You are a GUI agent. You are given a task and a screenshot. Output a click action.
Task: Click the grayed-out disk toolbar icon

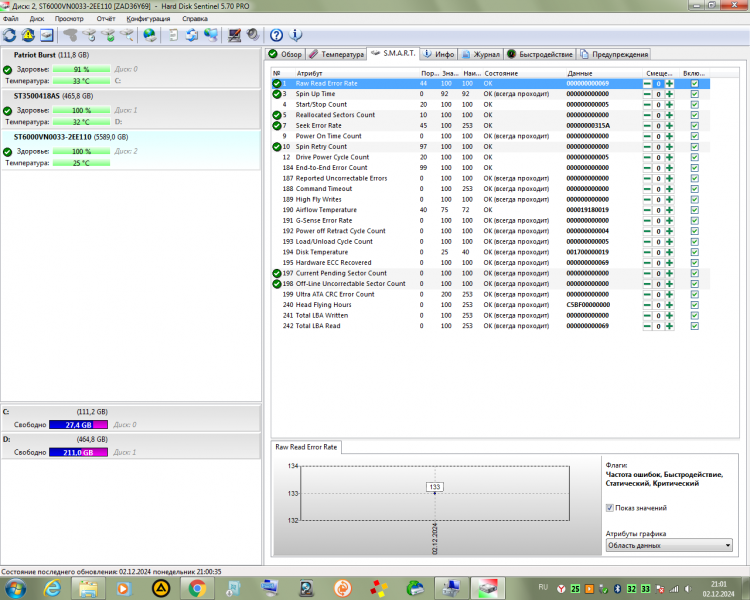70,35
